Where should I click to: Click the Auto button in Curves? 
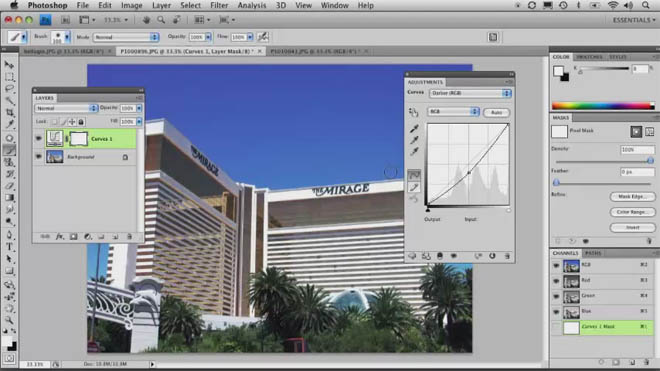pyautogui.click(x=497, y=112)
